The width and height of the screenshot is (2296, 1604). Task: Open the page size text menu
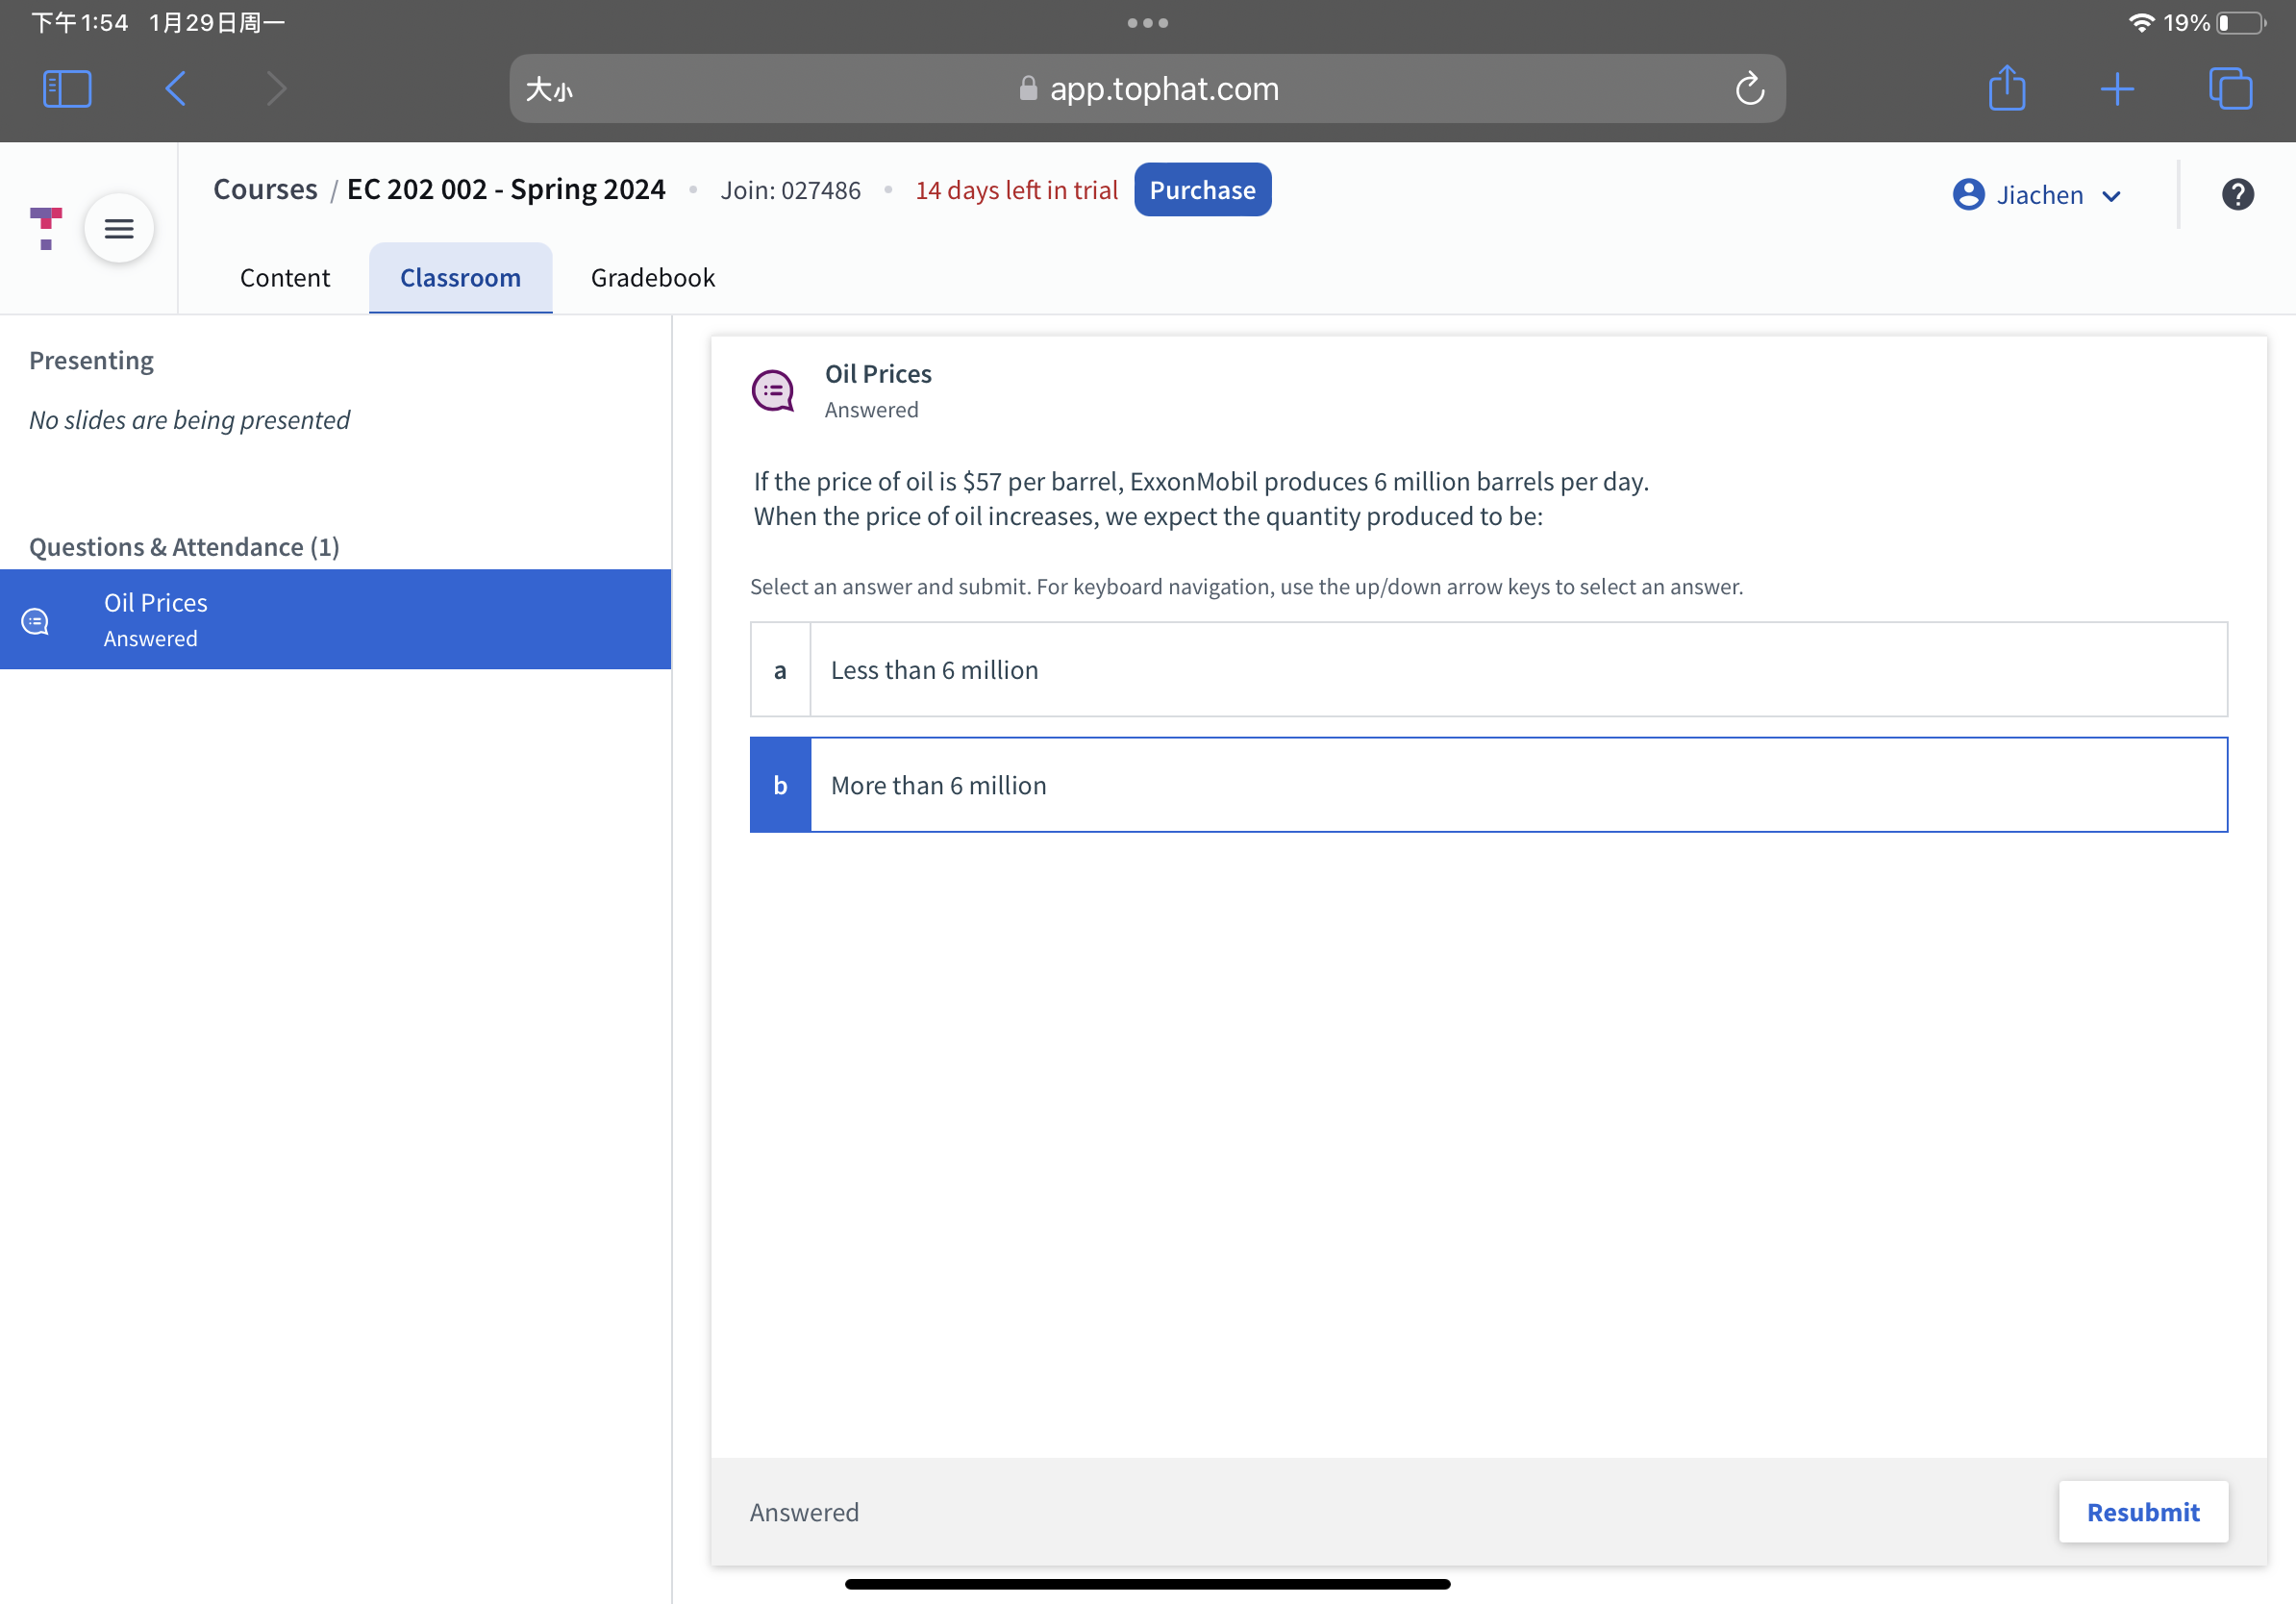point(549,90)
